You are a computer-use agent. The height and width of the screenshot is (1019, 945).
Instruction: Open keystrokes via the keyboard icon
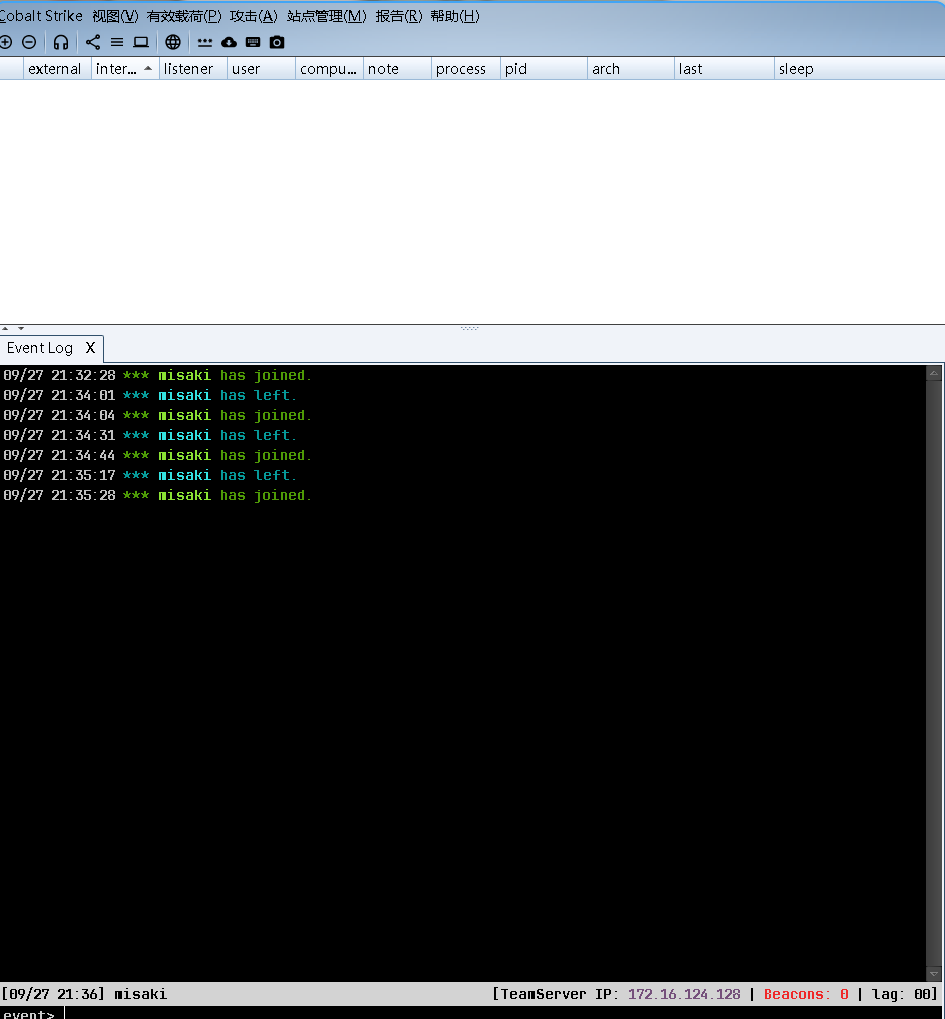(x=253, y=42)
